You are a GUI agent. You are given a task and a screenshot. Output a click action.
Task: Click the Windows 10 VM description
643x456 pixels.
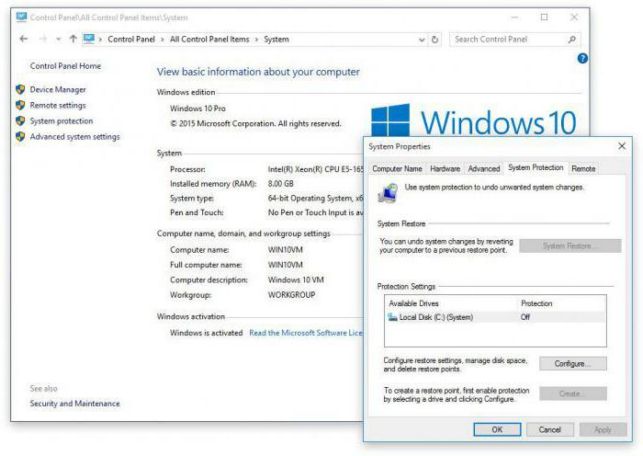296,280
